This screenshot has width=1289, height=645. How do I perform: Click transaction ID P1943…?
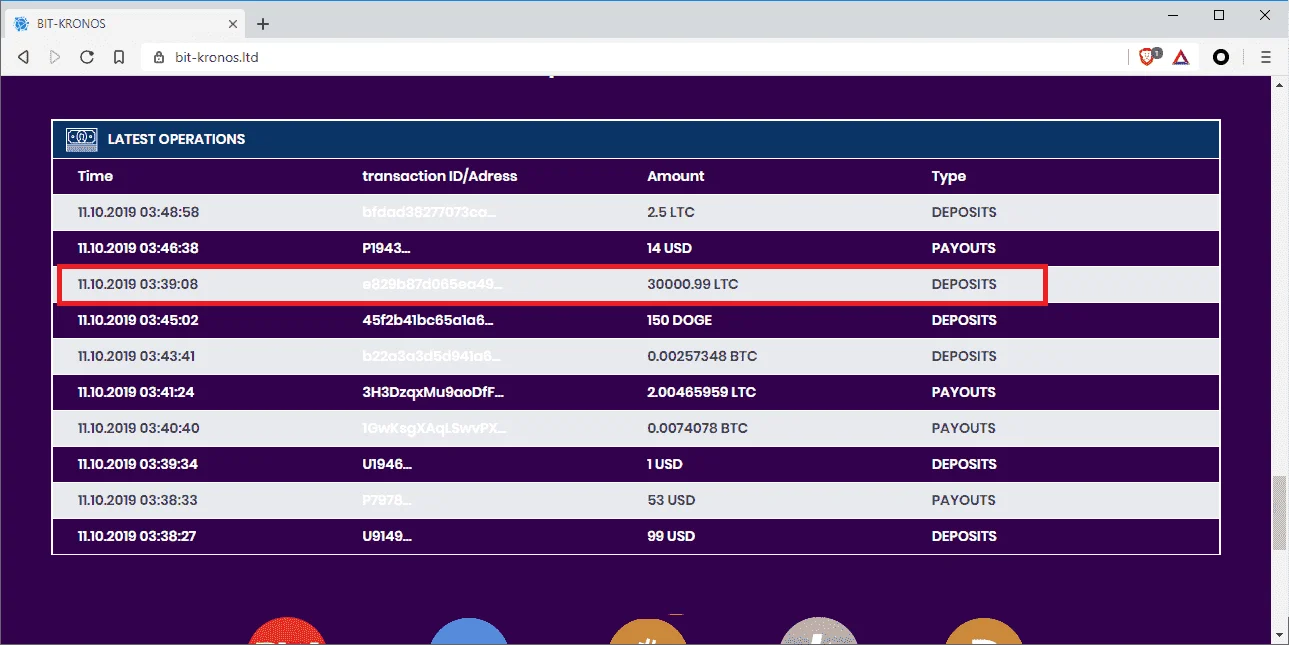pos(386,248)
